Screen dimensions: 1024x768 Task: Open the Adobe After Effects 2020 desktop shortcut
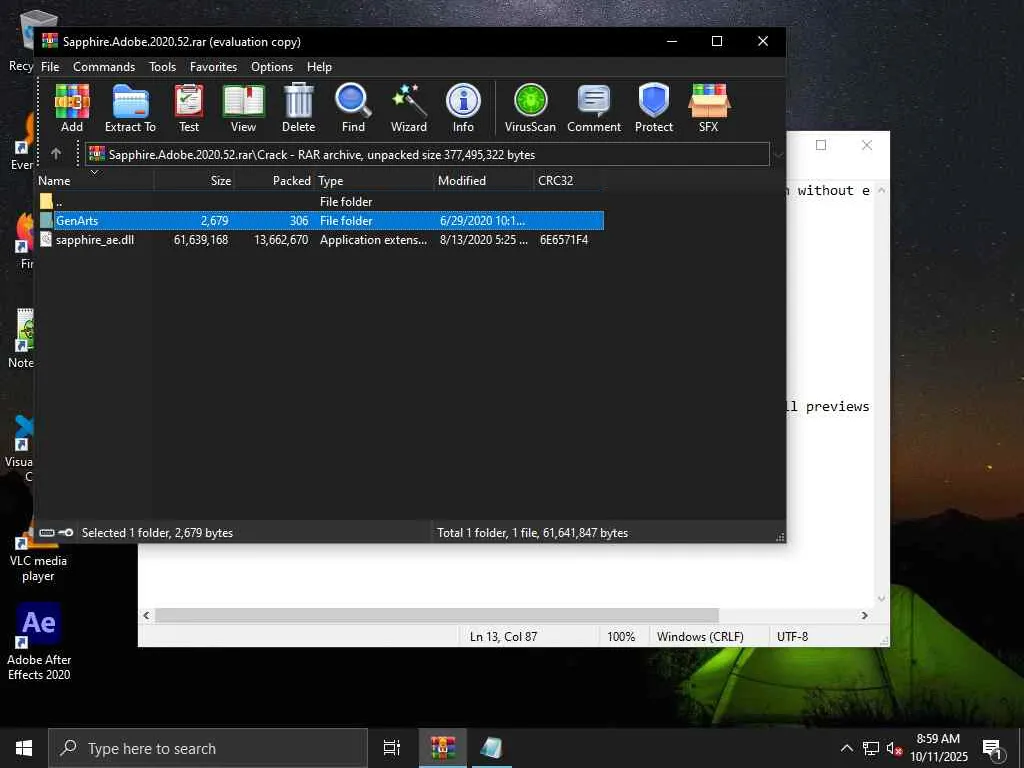coord(39,642)
